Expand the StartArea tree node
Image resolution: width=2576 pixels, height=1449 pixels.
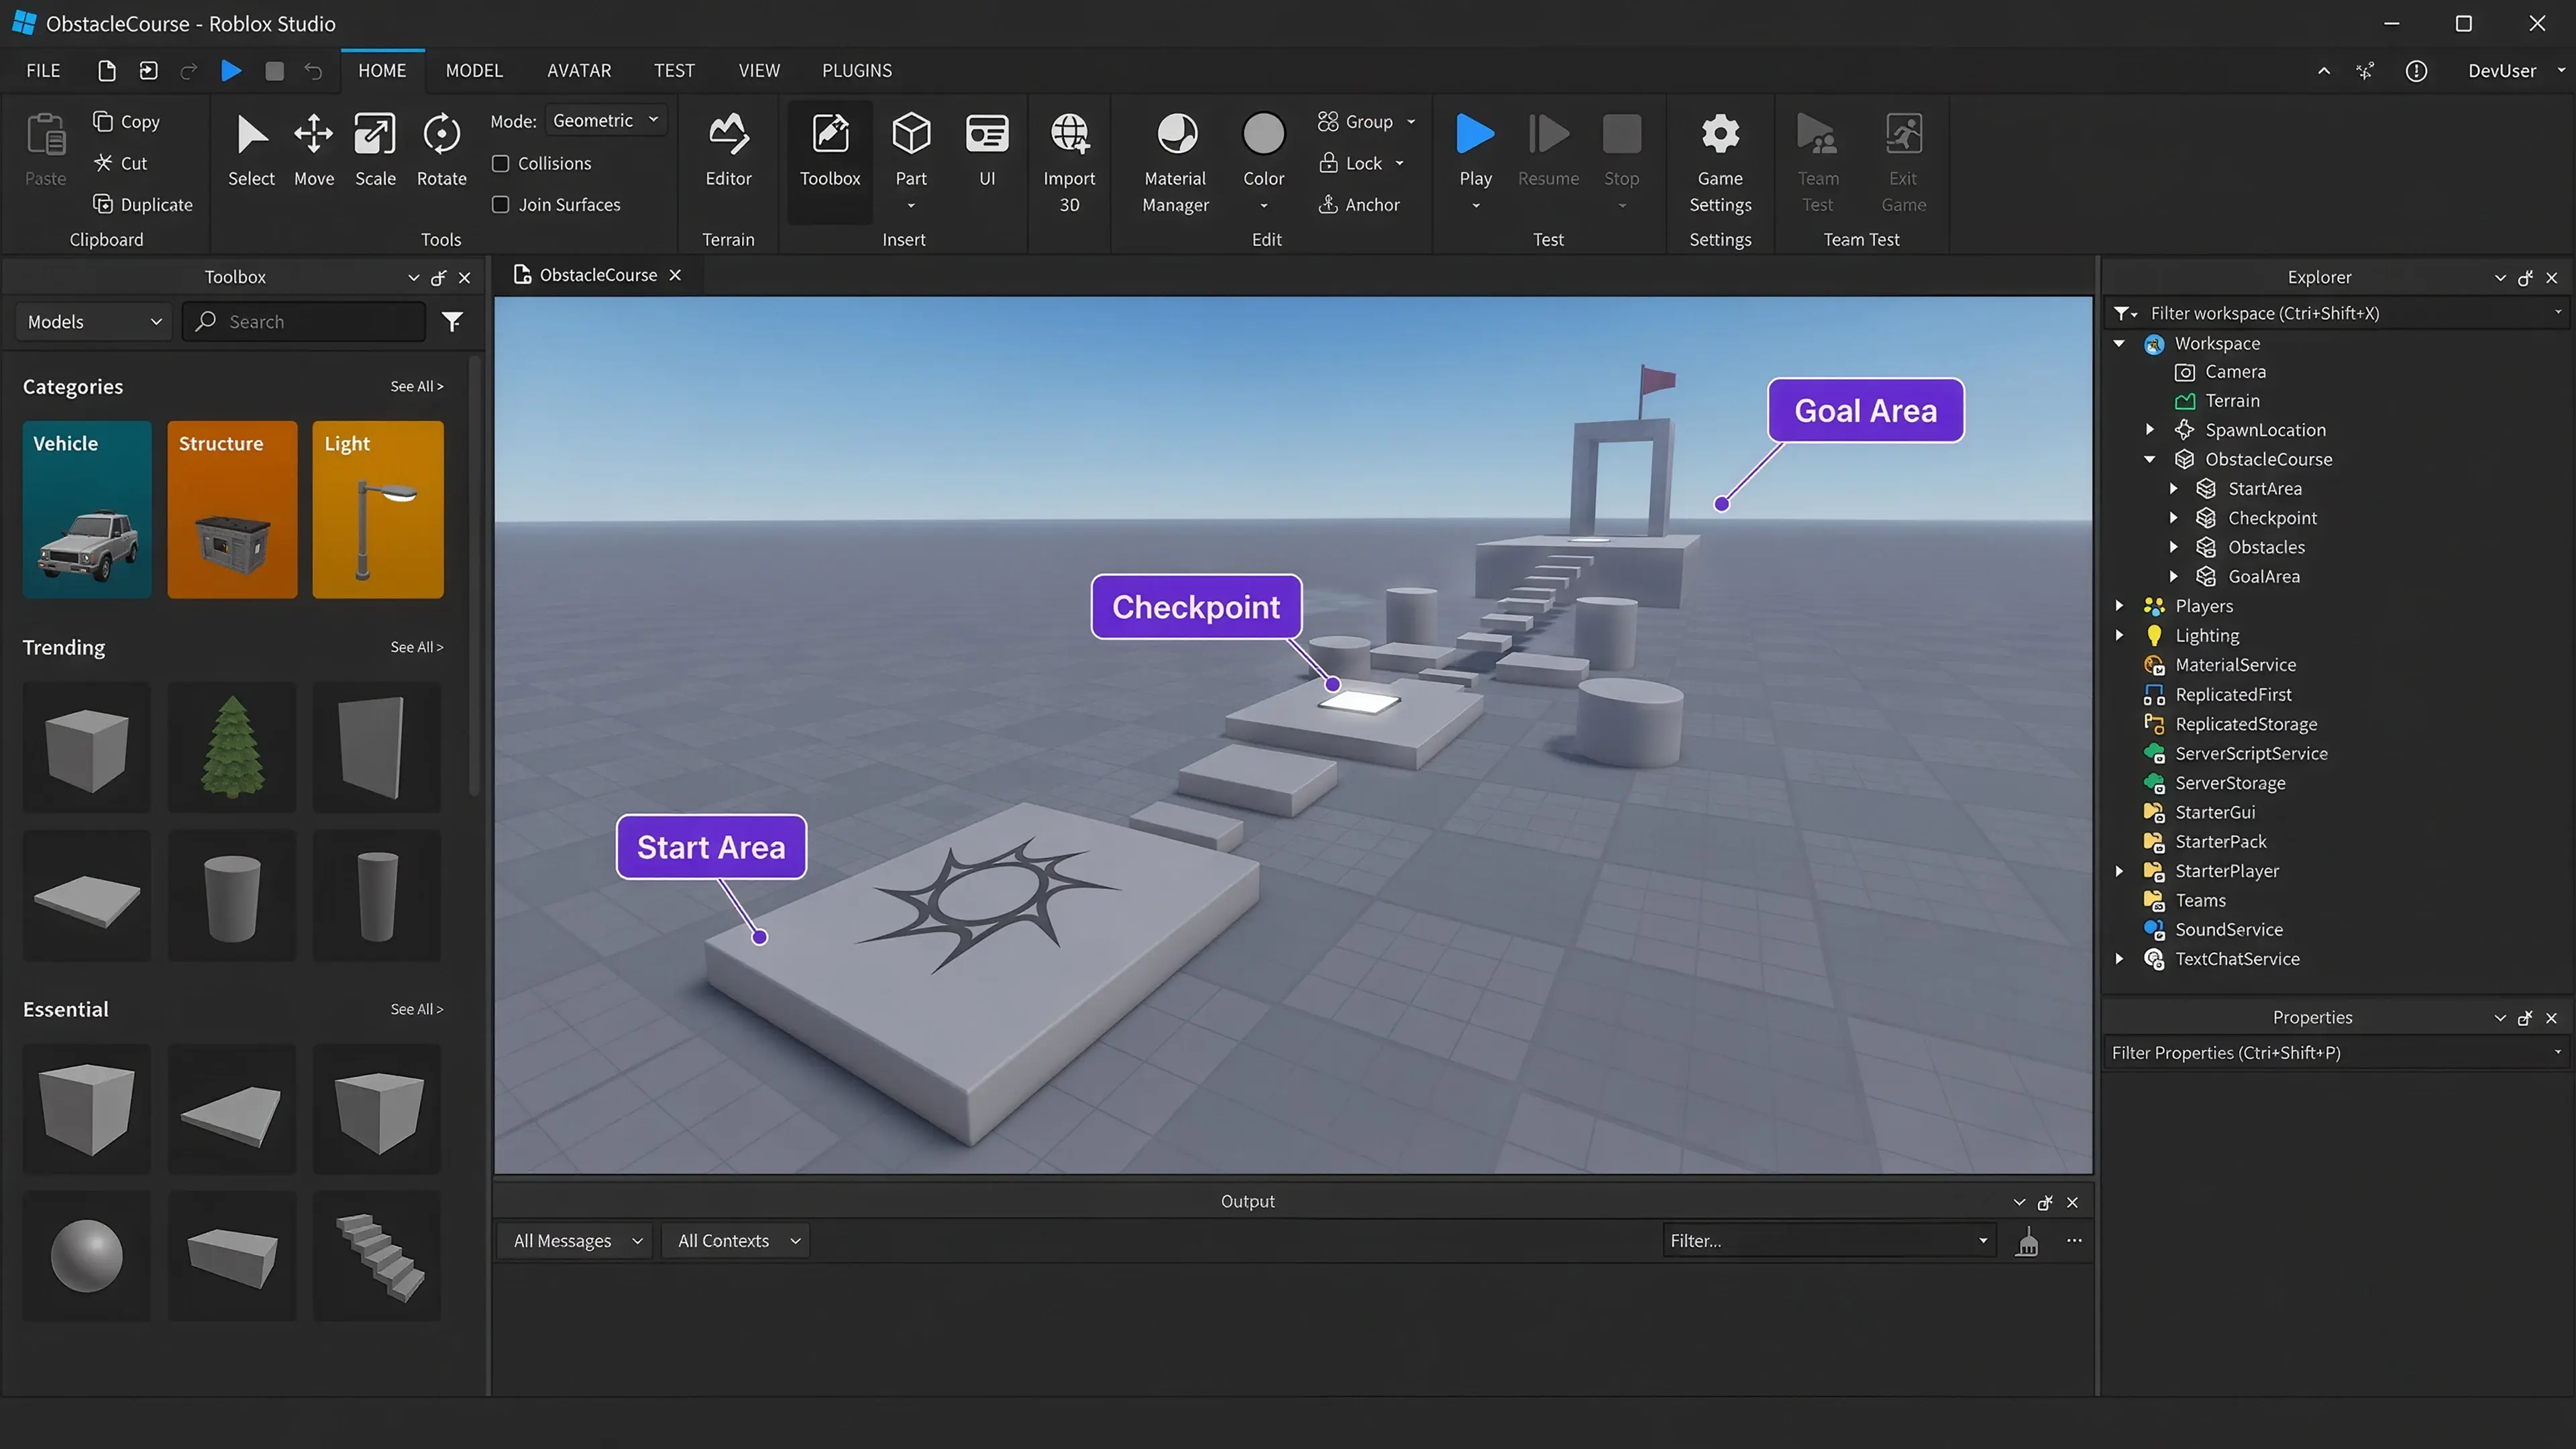[x=2173, y=489]
